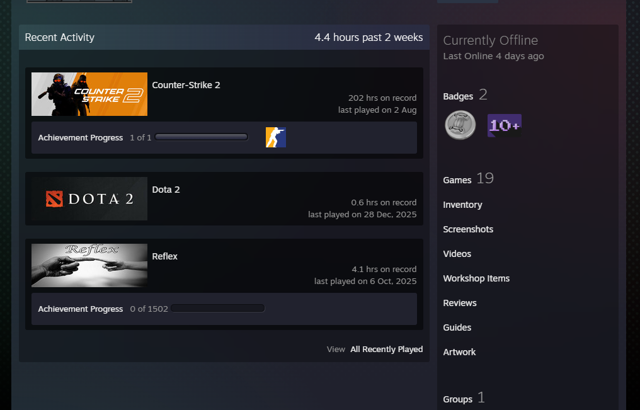640x410 pixels.
Task: Click the 'Last Online 4 days ago' text
Action: (x=493, y=56)
